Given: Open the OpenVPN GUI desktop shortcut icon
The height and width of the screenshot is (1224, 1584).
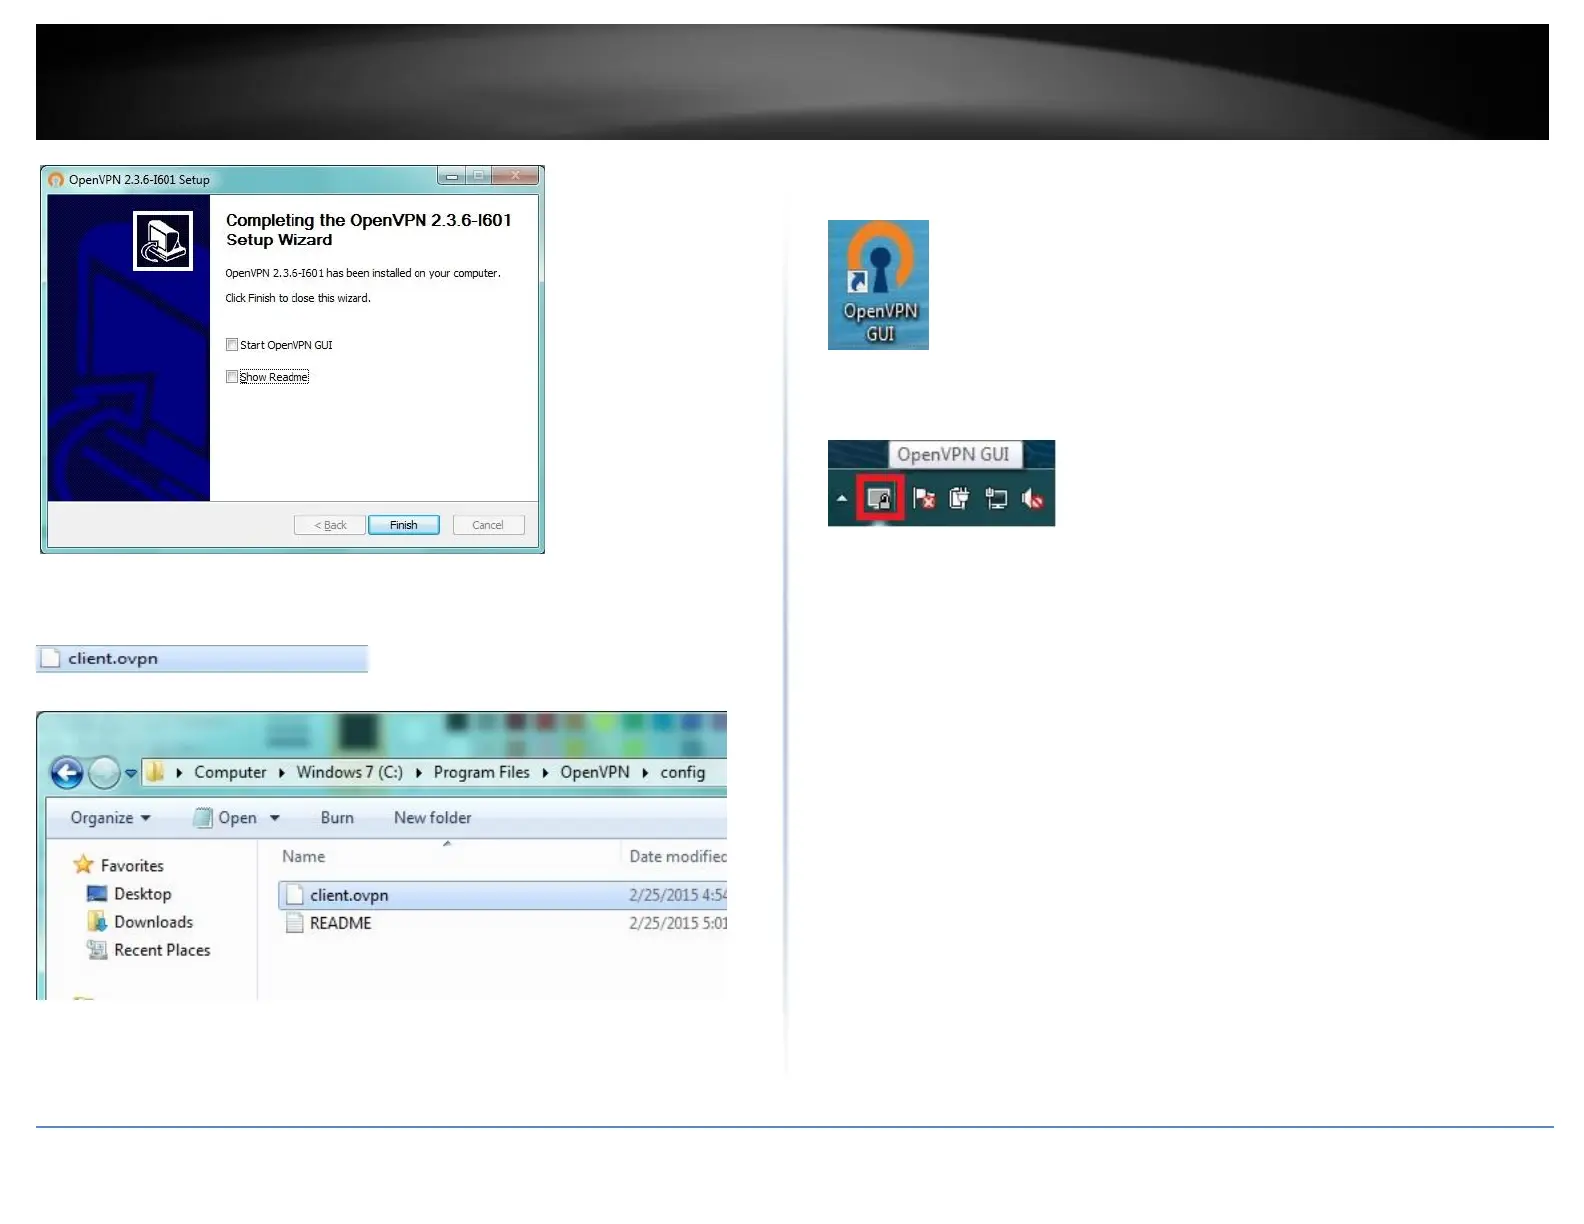Looking at the screenshot, I should (878, 285).
